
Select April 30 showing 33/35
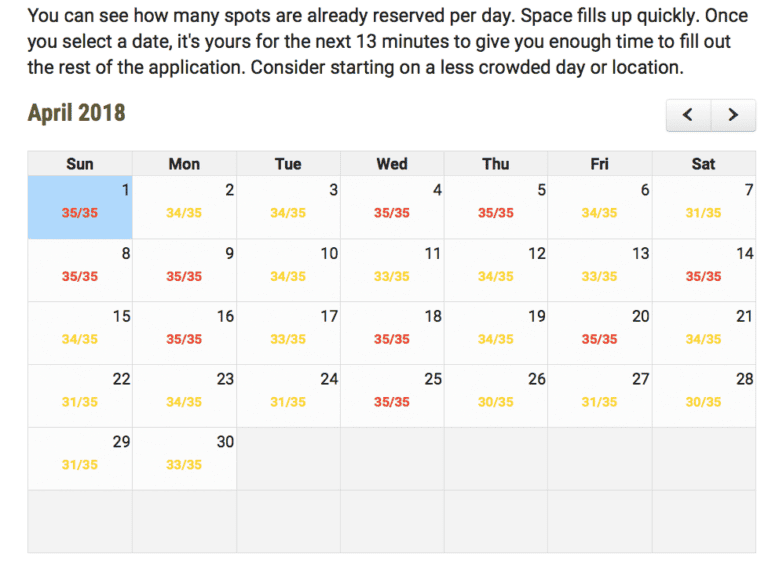(185, 459)
